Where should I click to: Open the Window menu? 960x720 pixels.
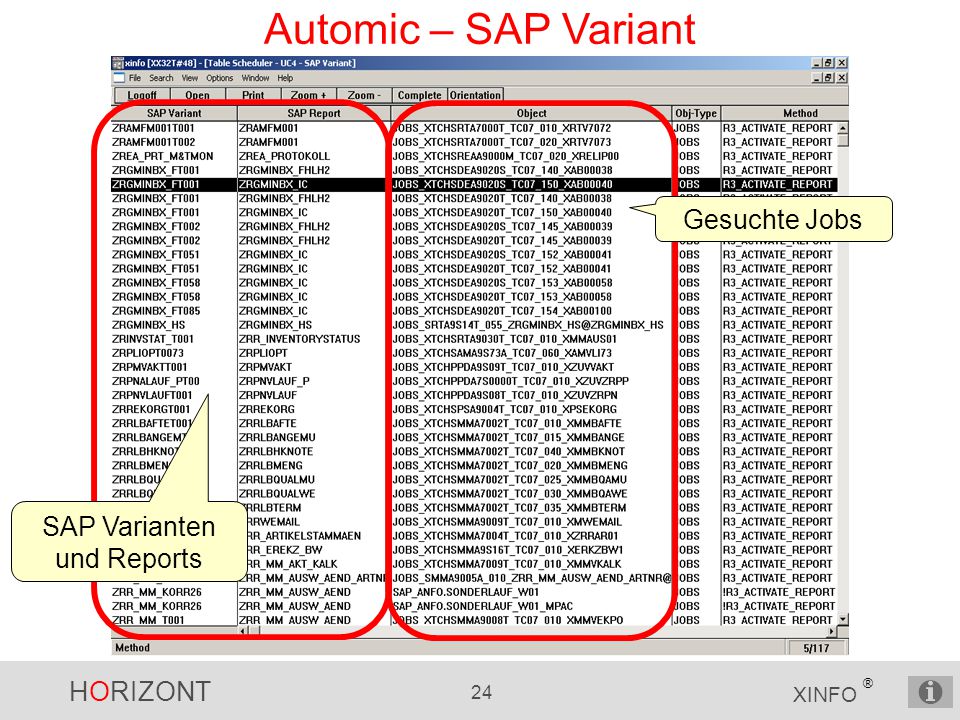(x=255, y=78)
